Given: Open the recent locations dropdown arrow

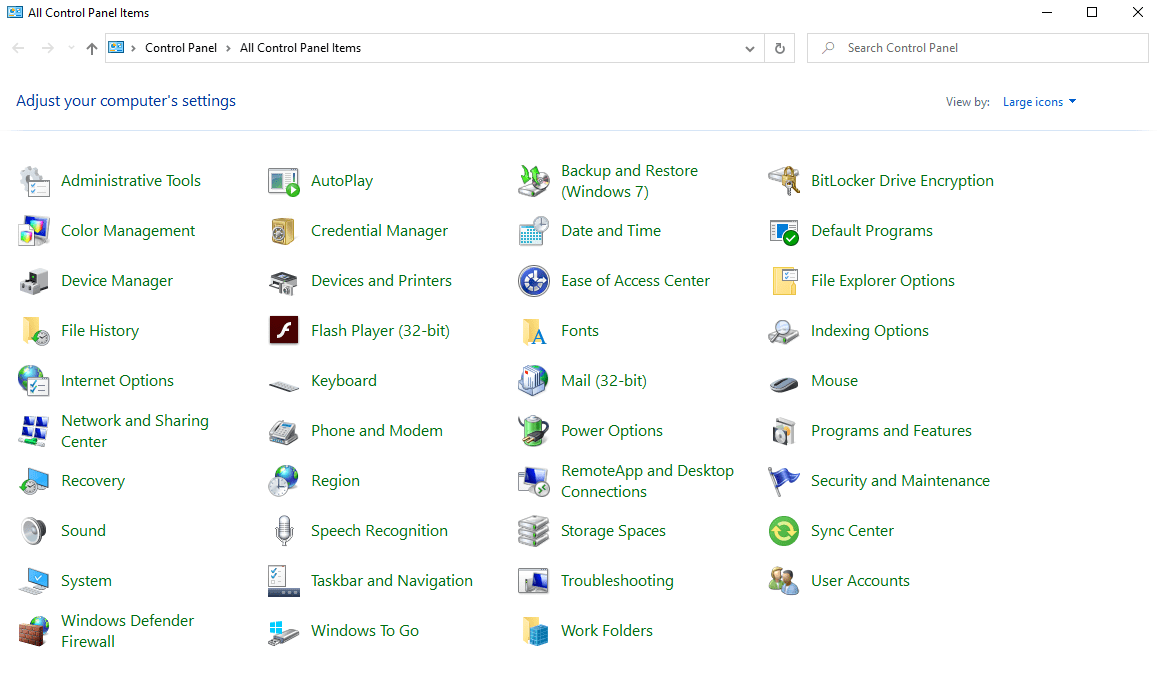Looking at the screenshot, I should 71,48.
